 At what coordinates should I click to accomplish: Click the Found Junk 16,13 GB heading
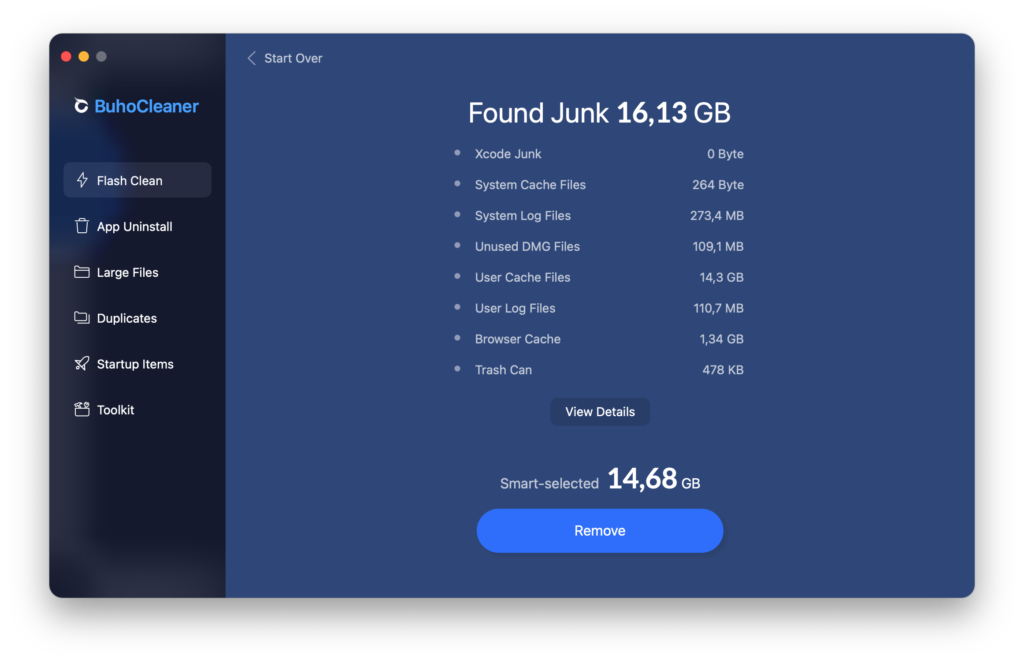[x=599, y=113]
